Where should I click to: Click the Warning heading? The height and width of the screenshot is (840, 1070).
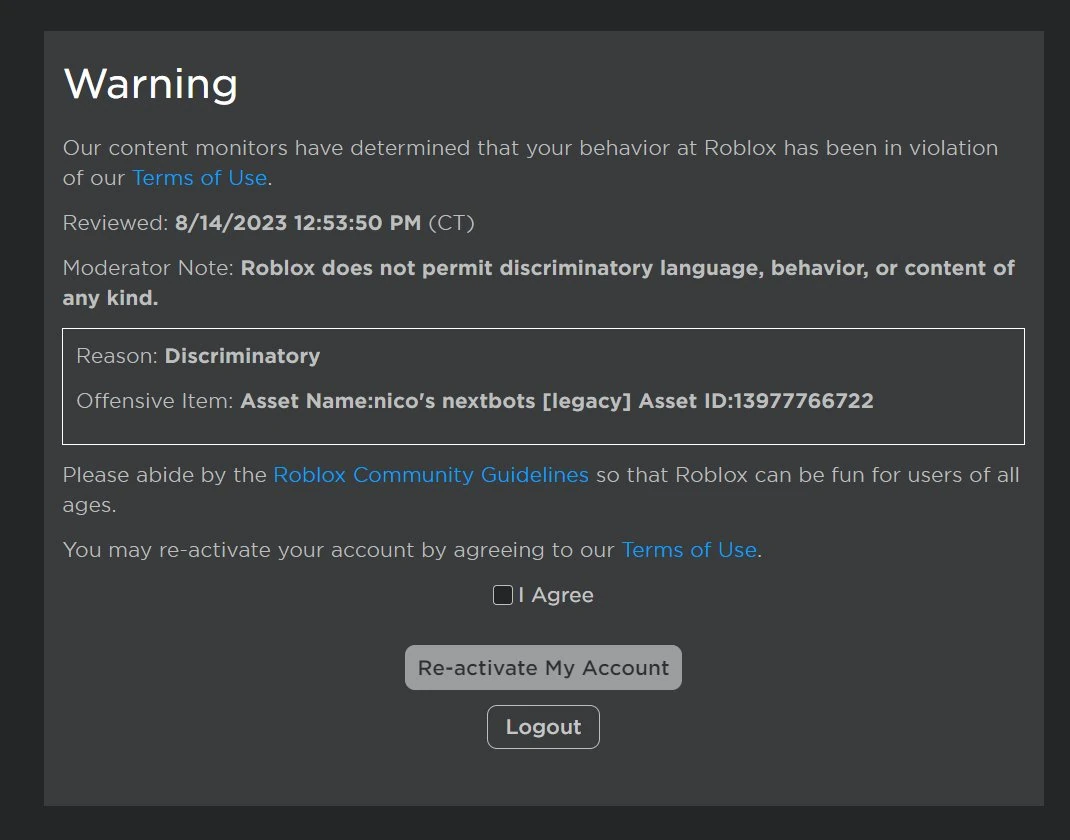[151, 84]
